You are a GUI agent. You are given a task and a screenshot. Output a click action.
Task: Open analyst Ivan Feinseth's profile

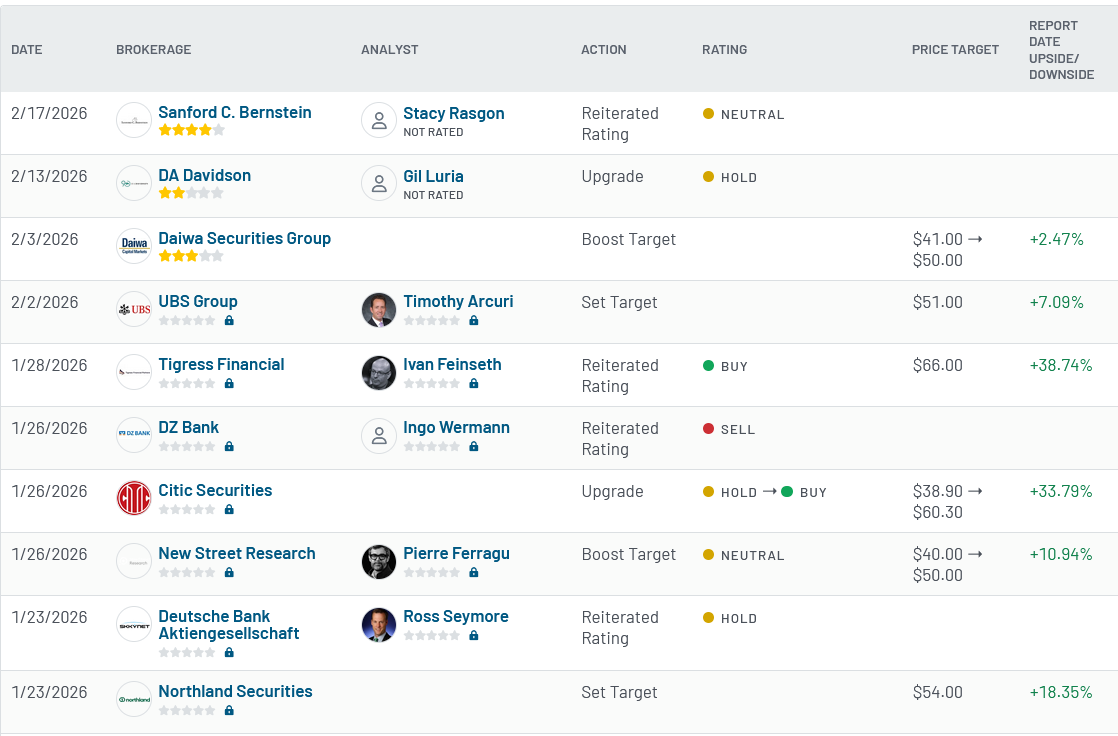(x=452, y=364)
